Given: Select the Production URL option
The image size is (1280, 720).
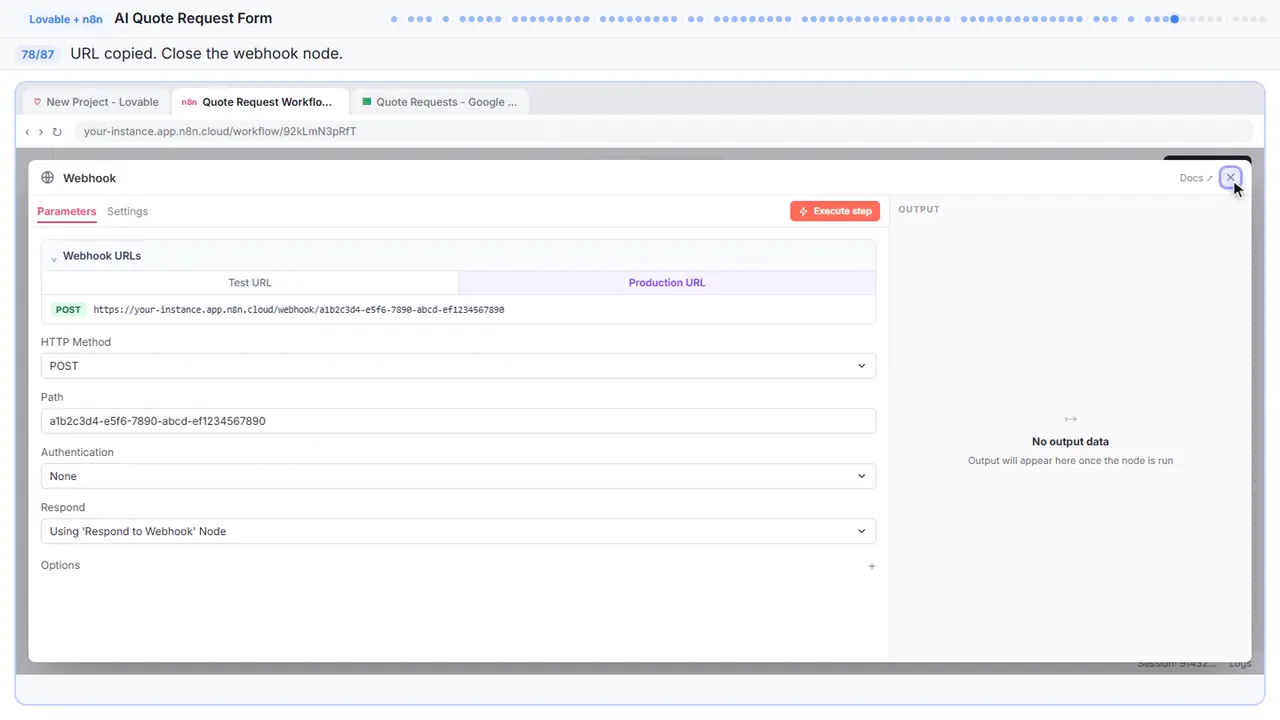Looking at the screenshot, I should (x=667, y=283).
